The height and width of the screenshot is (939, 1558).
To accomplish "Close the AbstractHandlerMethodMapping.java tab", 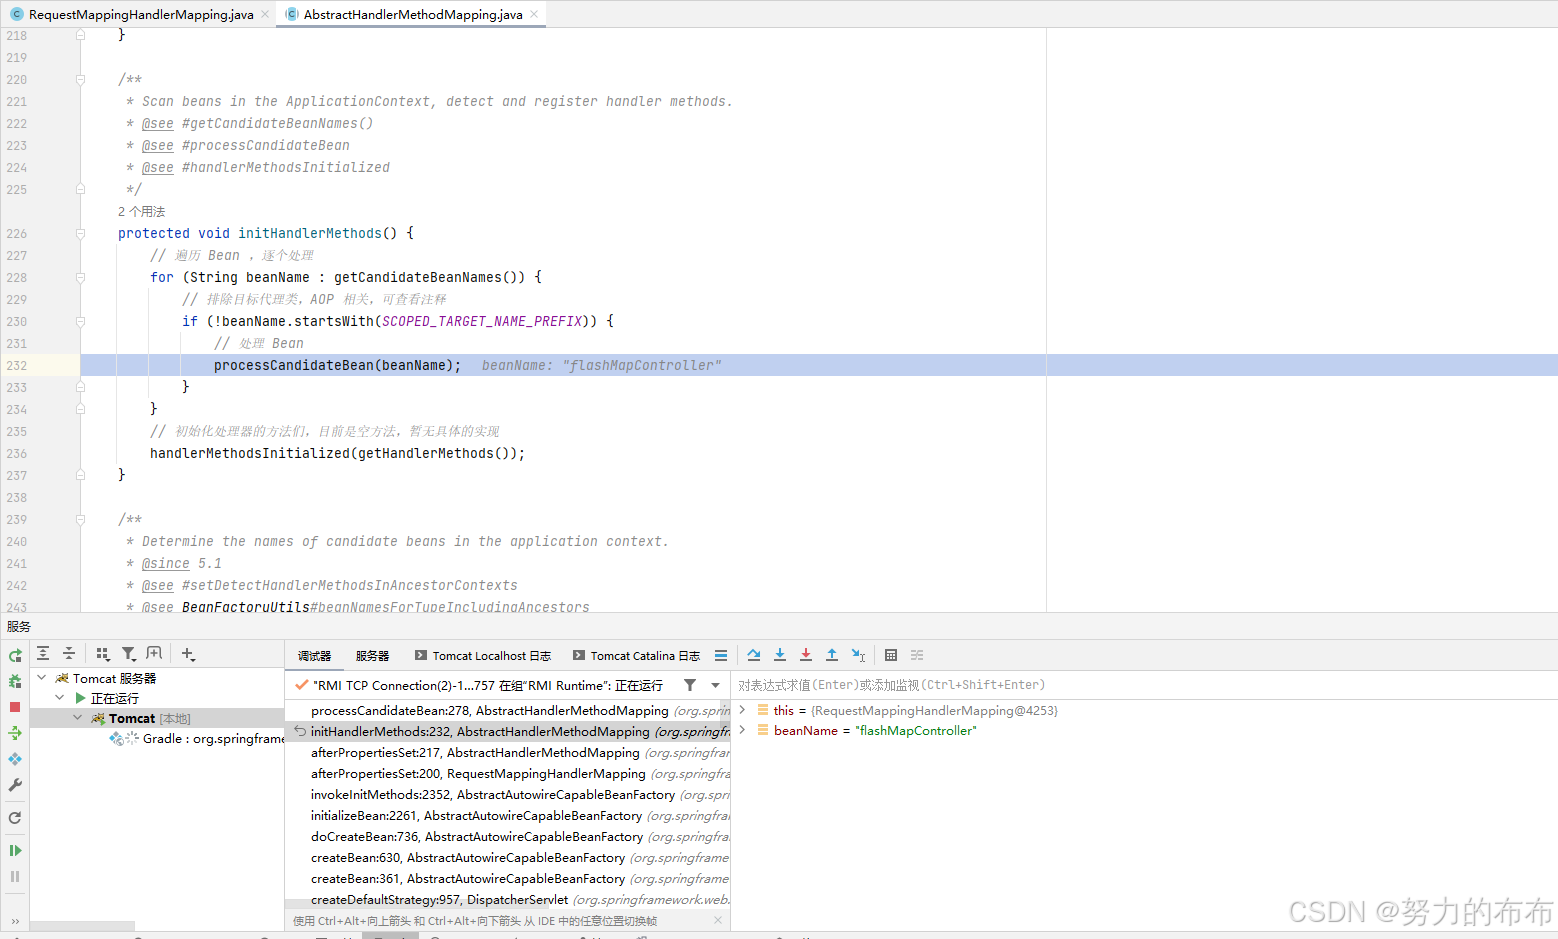I will point(534,14).
